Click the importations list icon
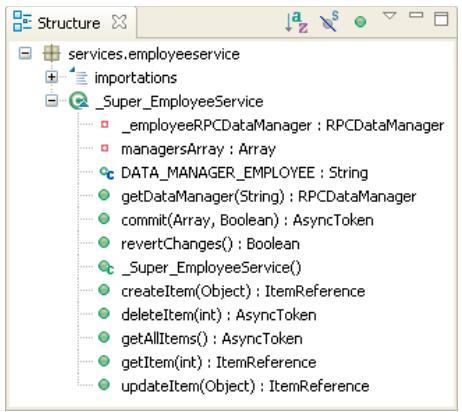This screenshot has height=412, width=462. [79, 76]
